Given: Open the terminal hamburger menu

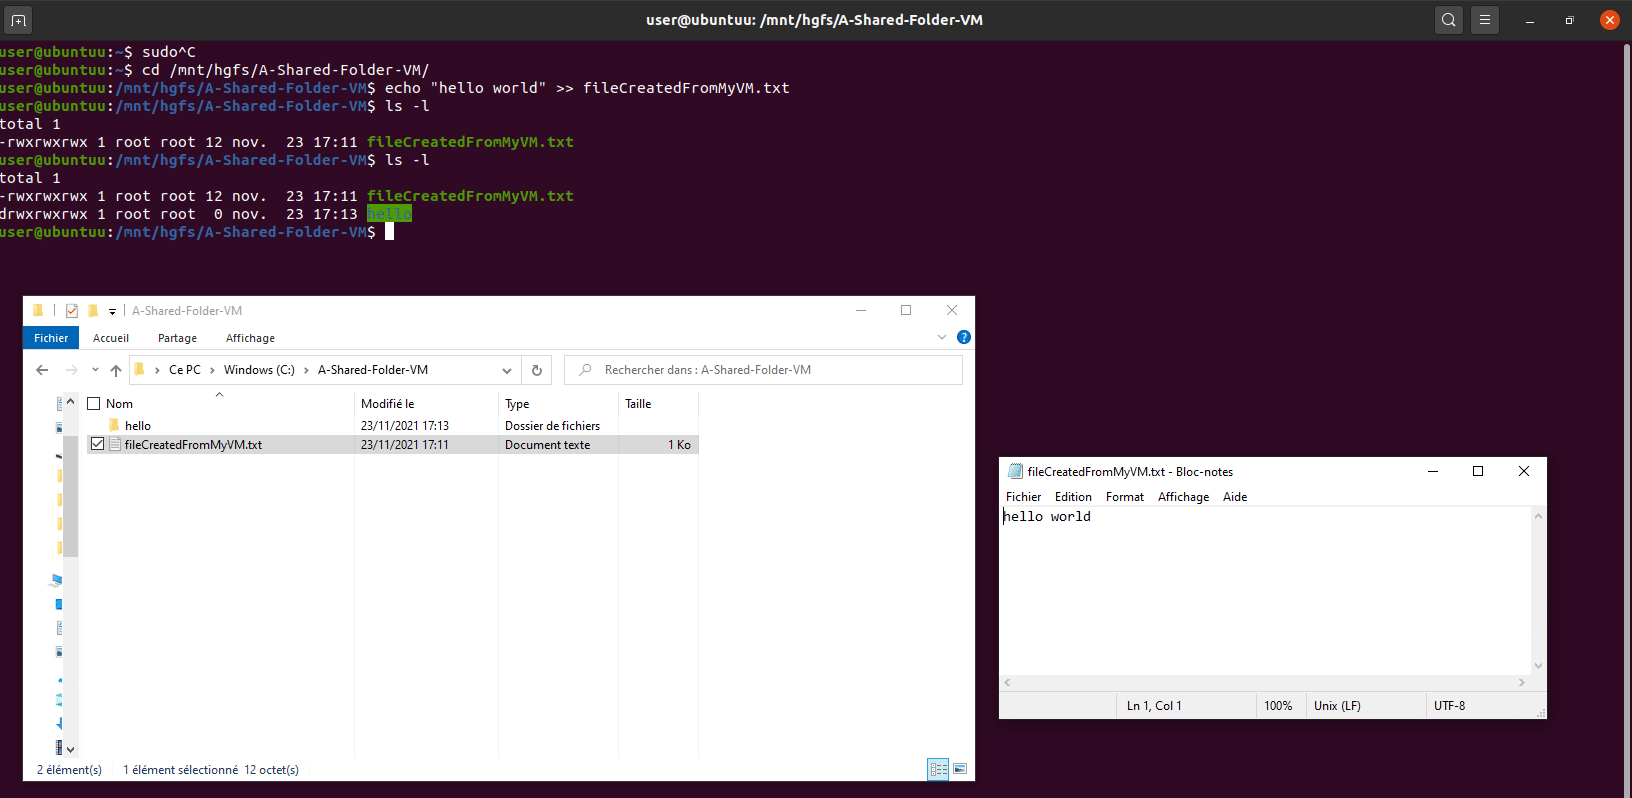Looking at the screenshot, I should point(1485,20).
